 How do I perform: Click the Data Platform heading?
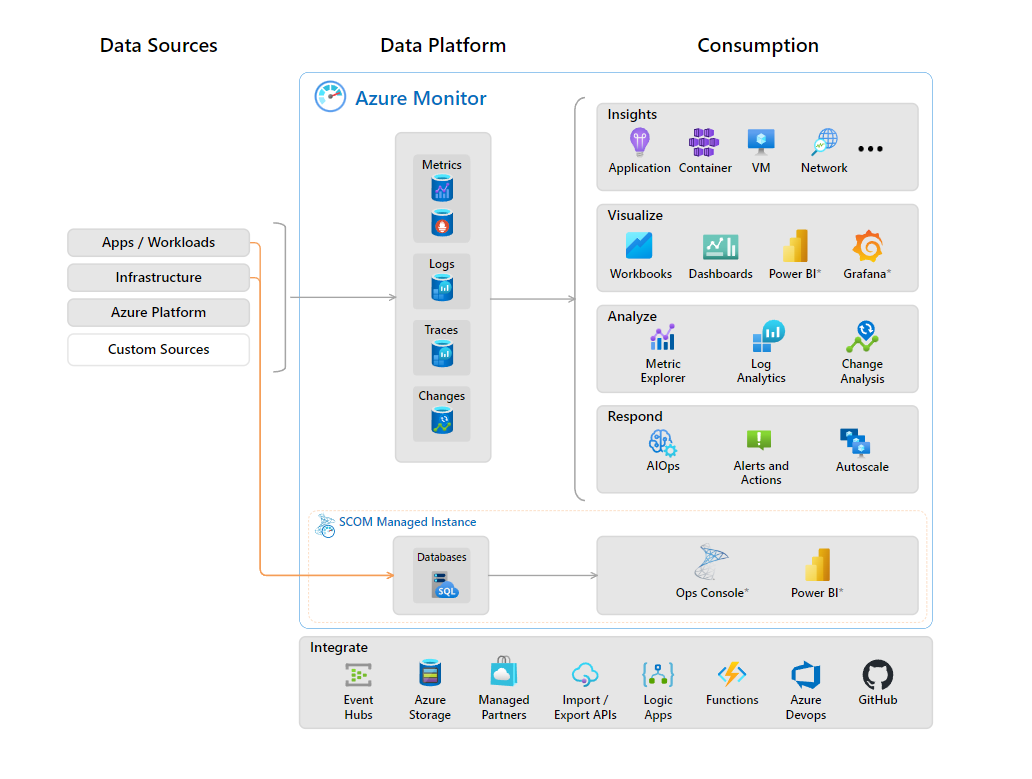click(x=443, y=45)
